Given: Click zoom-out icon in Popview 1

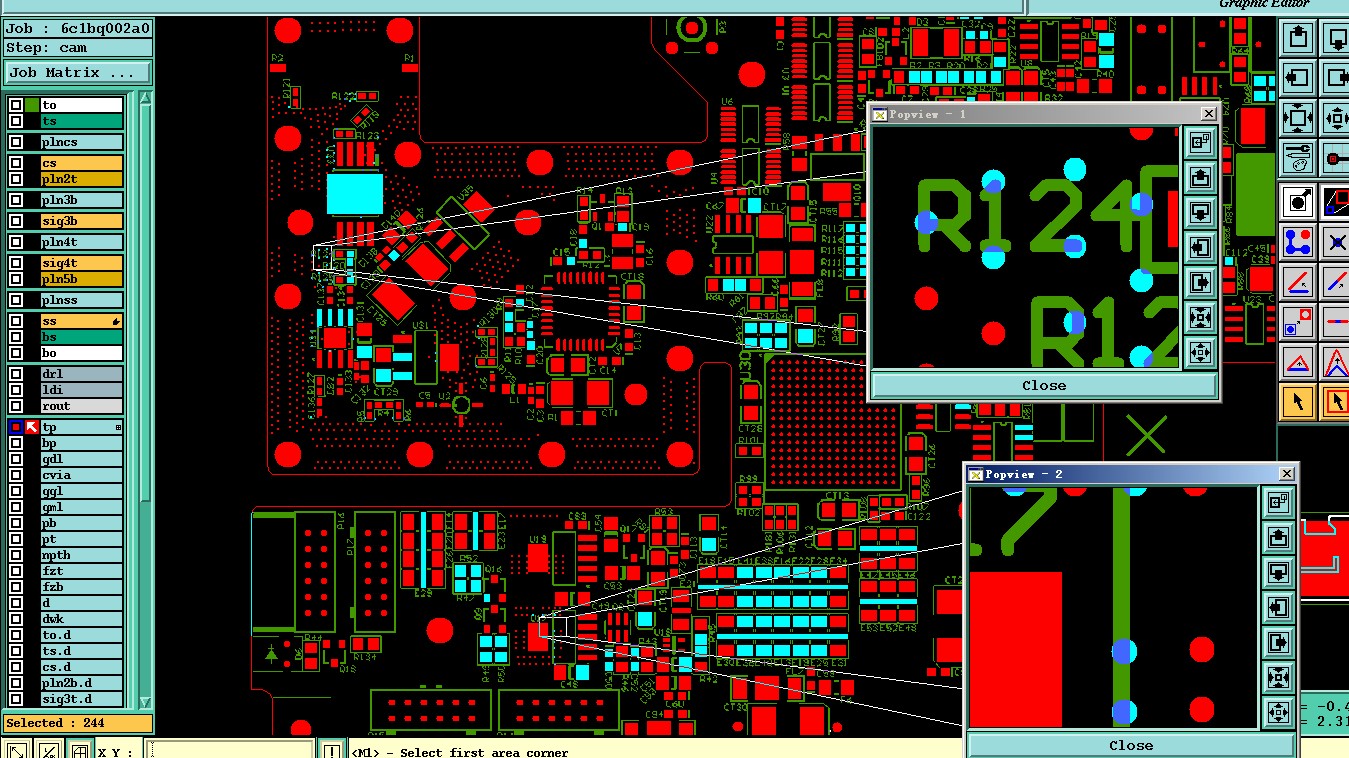Looking at the screenshot, I should click(1201, 352).
